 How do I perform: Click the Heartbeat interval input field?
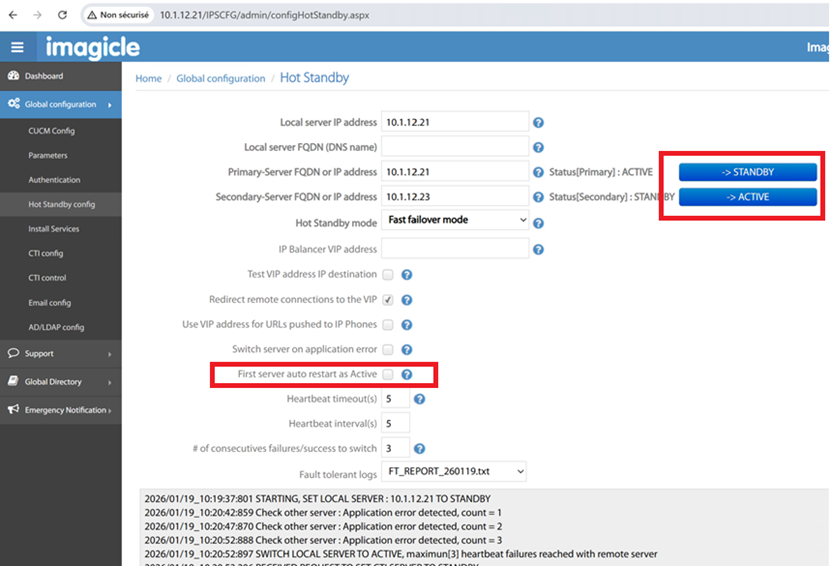(395, 424)
